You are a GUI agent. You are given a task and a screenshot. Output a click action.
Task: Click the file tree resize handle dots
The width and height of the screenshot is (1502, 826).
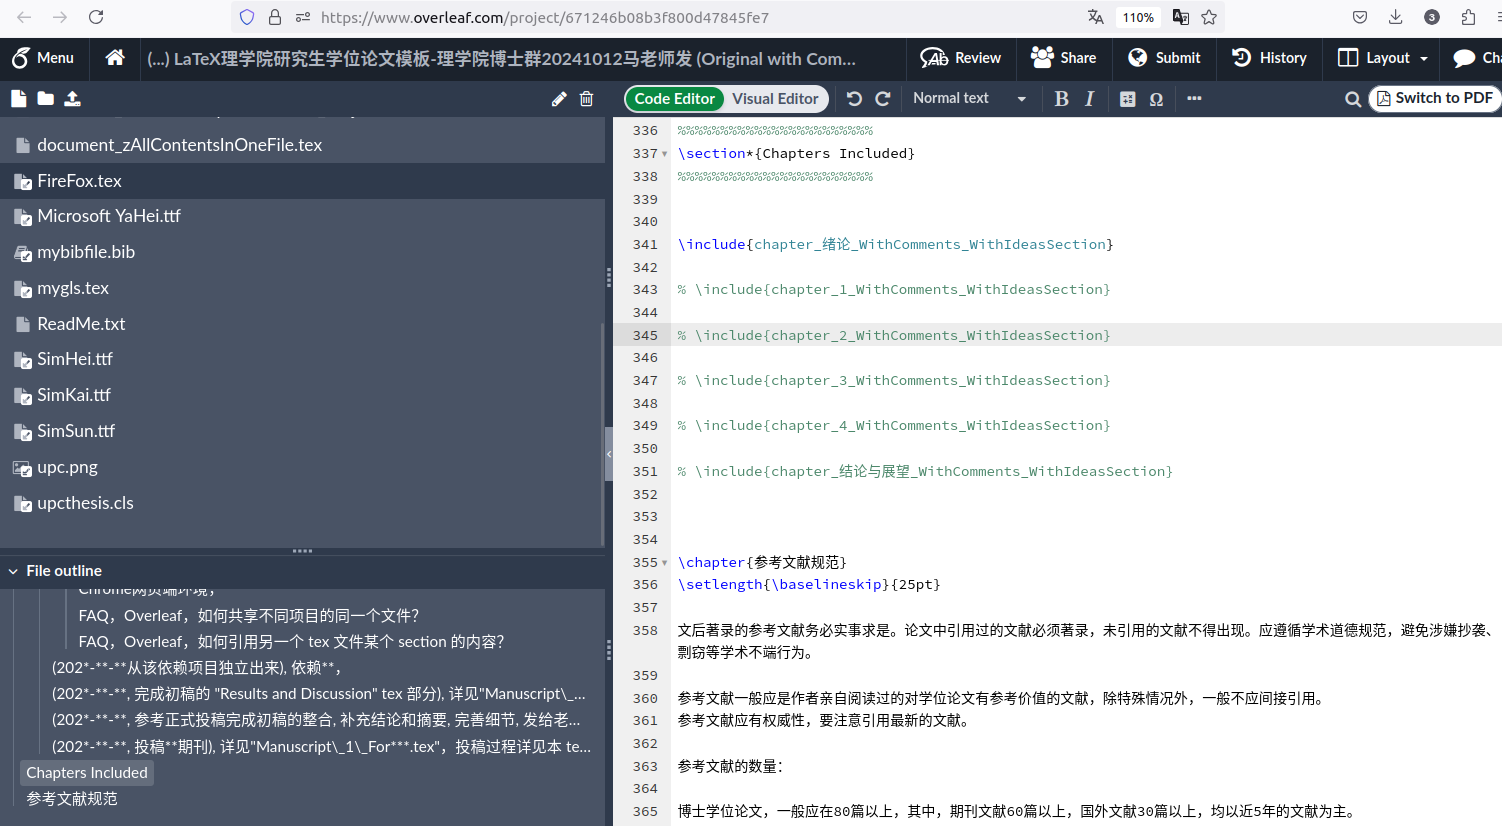click(x=302, y=551)
